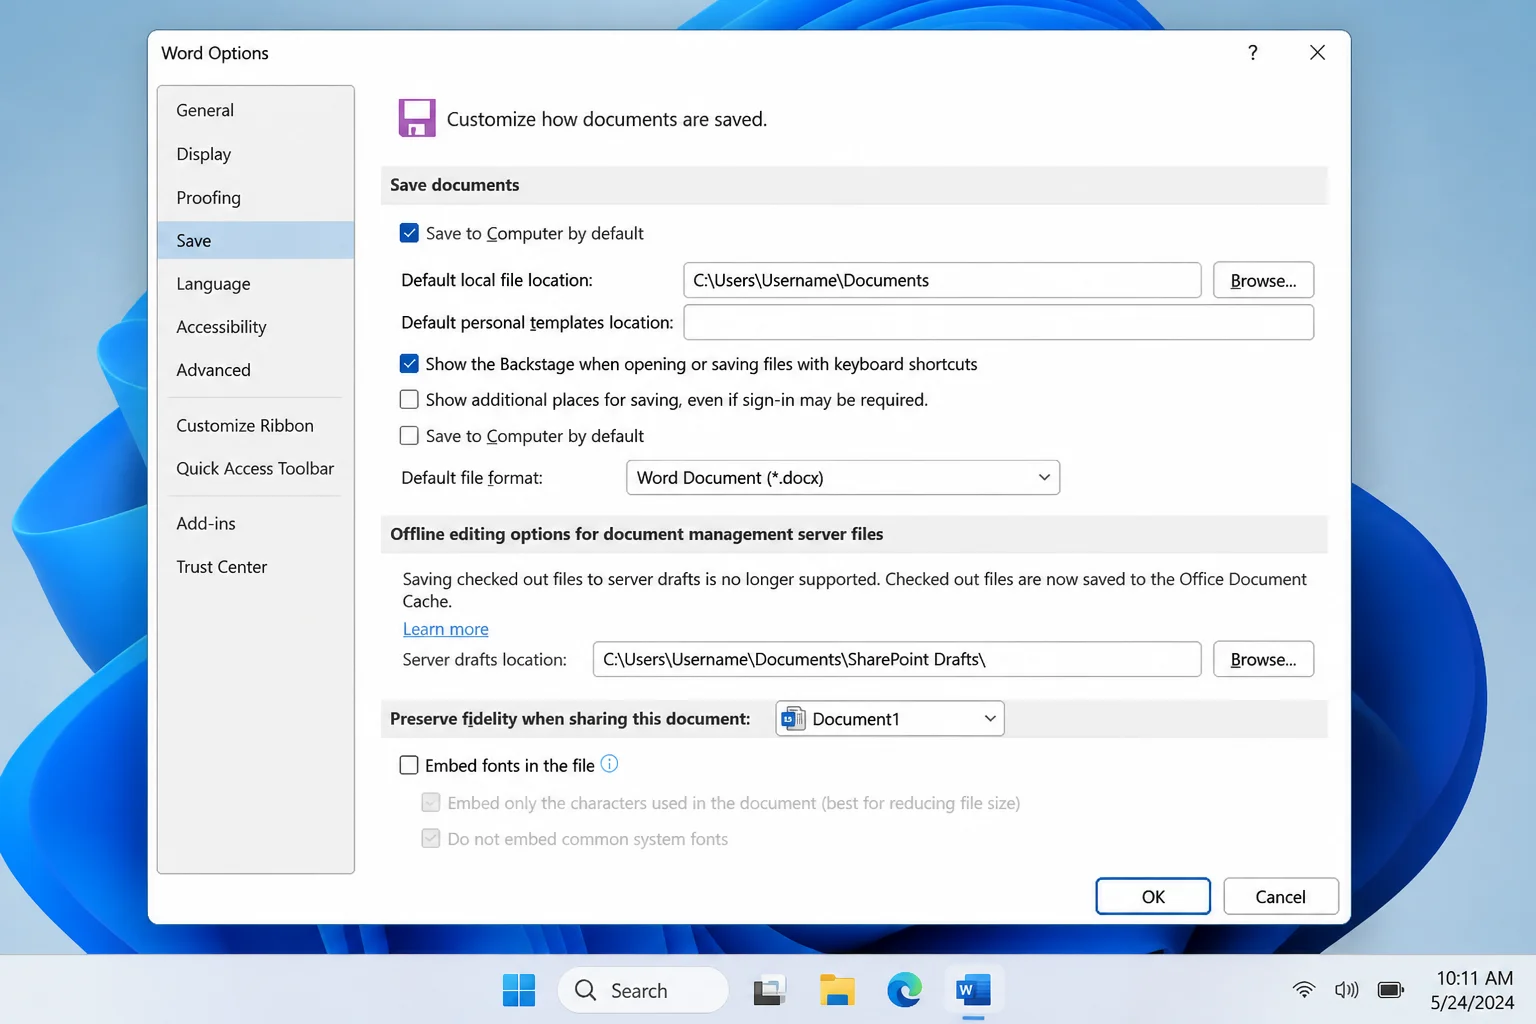Screen dimensions: 1536x1024
Task: Enable Show additional places for saving
Action: tap(409, 400)
